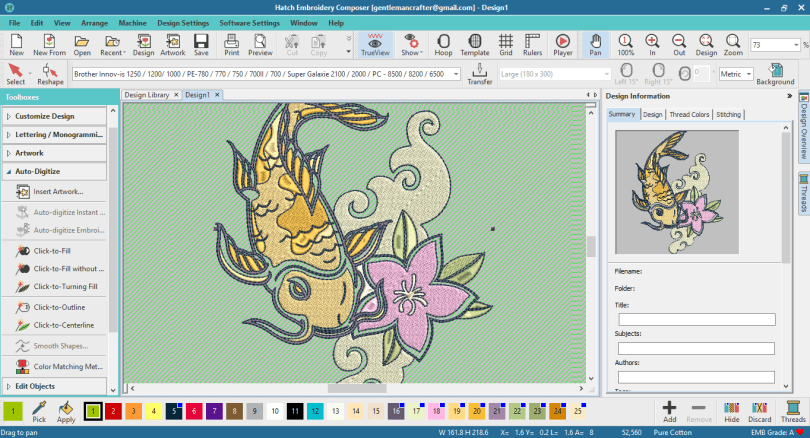
Task: Click the Hoop icon in toolbar
Action: point(443,44)
